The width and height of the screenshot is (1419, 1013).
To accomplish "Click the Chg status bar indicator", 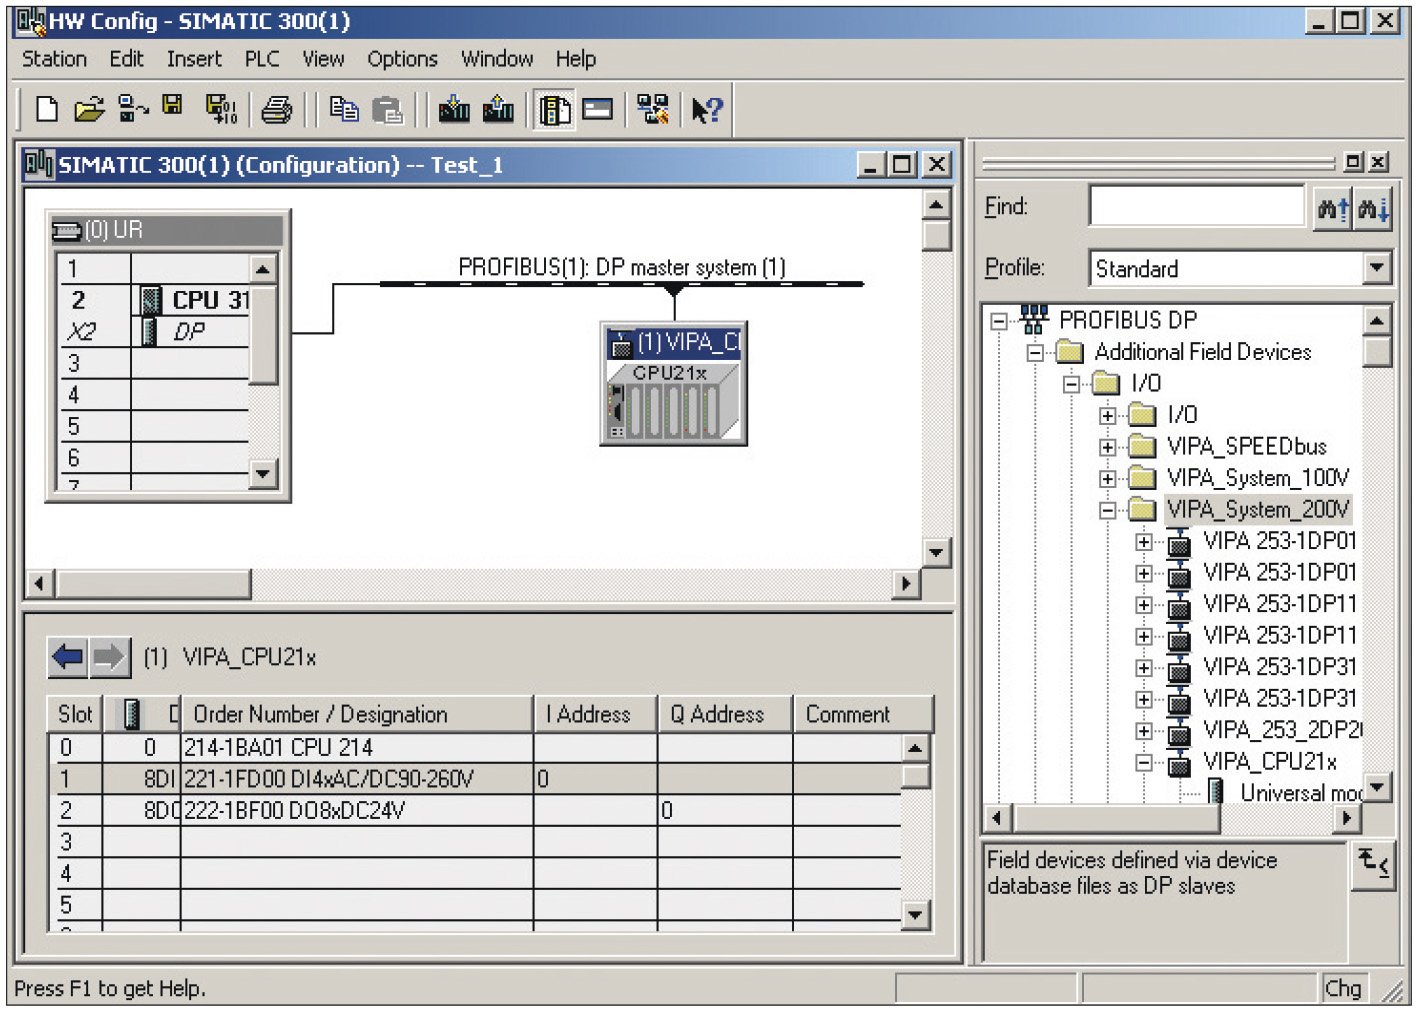I will (x=1343, y=988).
